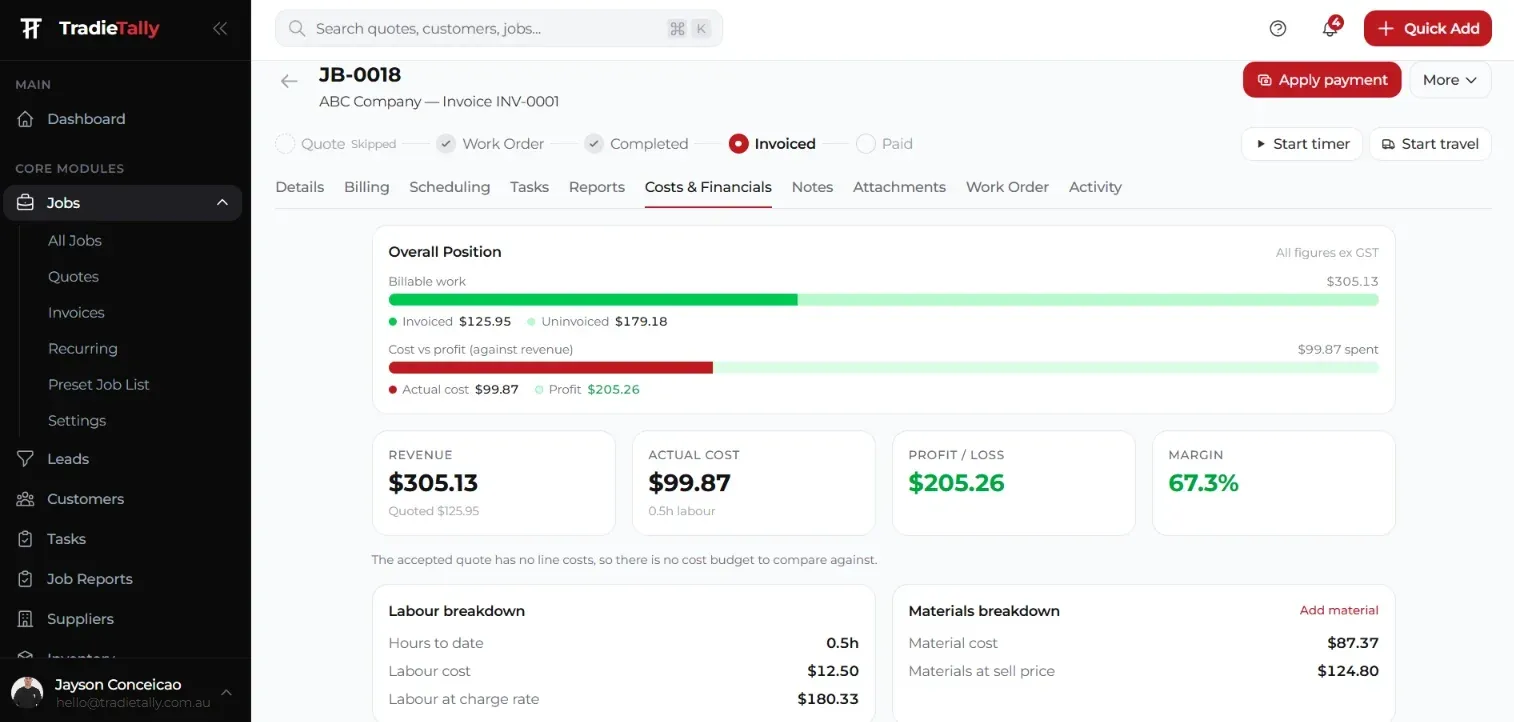
Task: Switch to the Billing tab
Action: click(x=367, y=187)
